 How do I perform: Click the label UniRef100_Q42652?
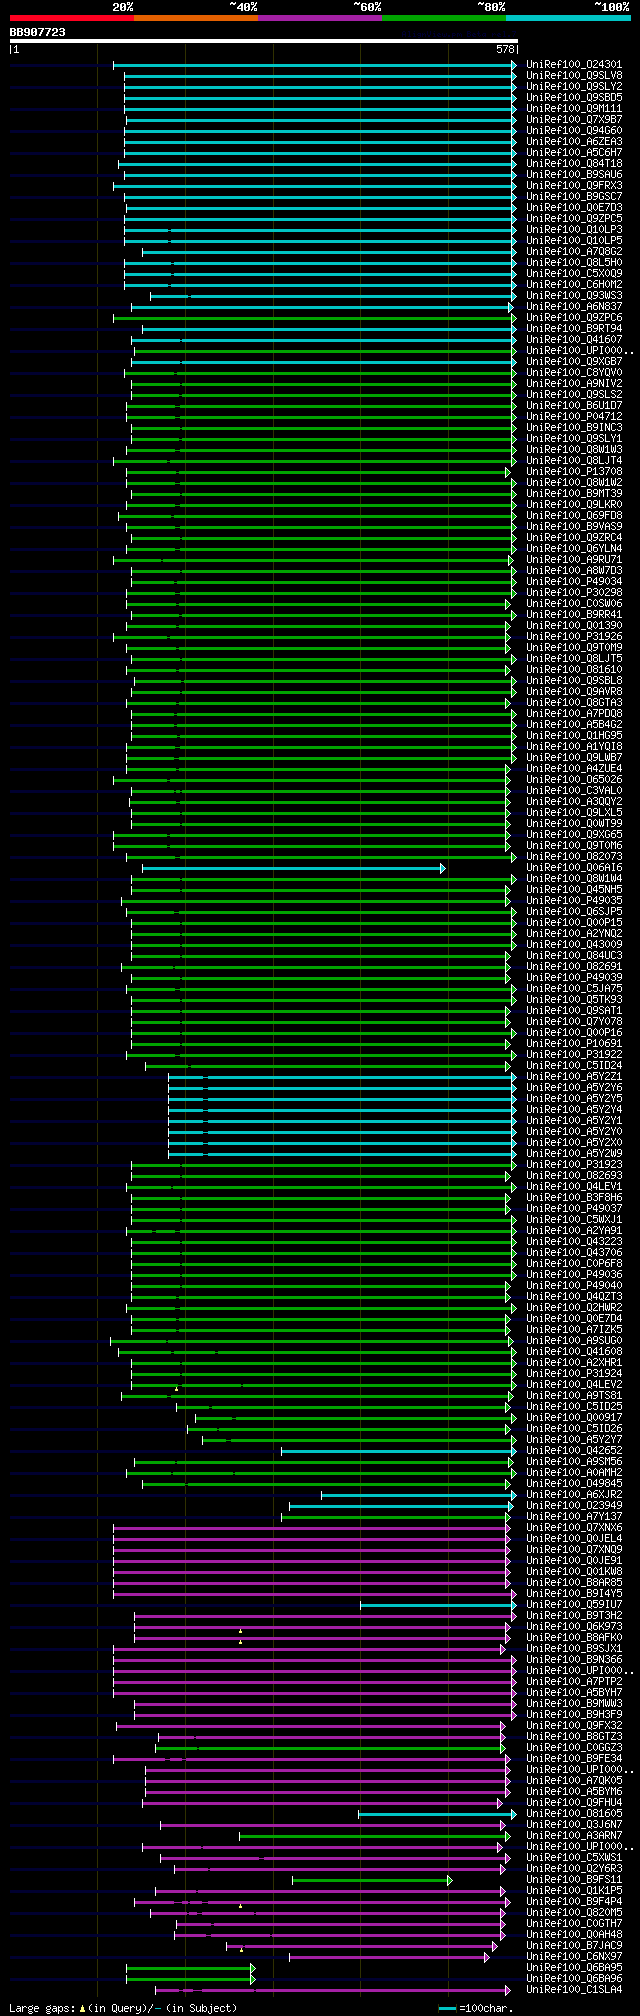pyautogui.click(x=574, y=1451)
